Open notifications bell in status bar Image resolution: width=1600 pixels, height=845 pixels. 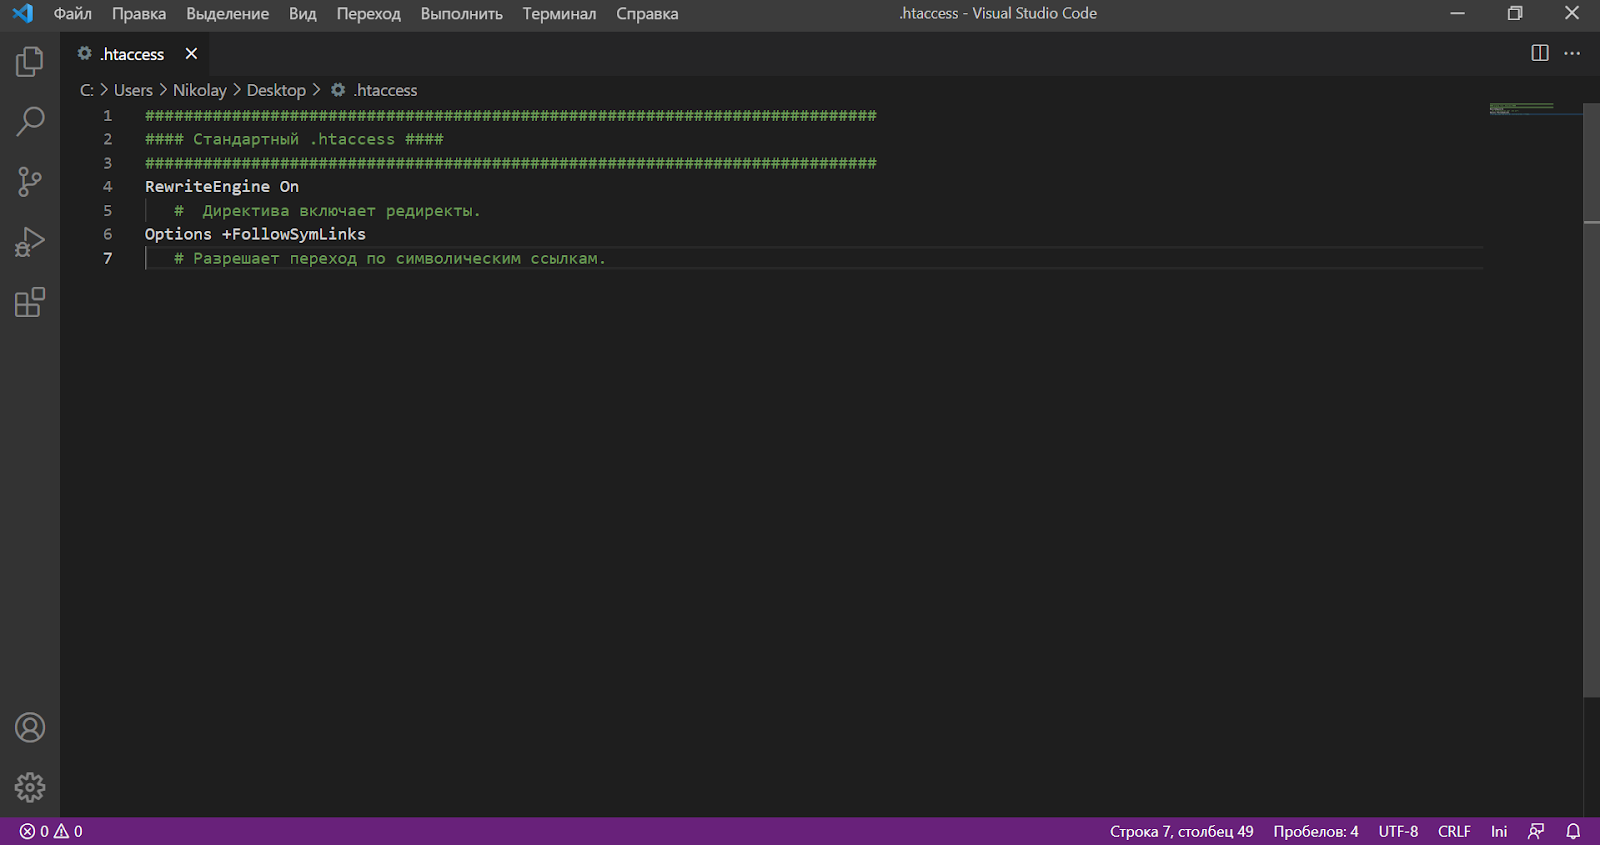pos(1573,831)
